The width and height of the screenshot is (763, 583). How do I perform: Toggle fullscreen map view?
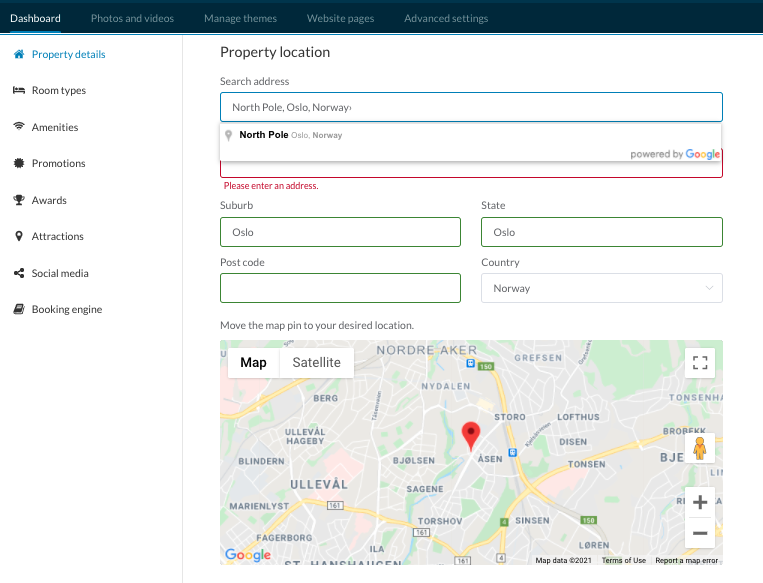tap(700, 363)
